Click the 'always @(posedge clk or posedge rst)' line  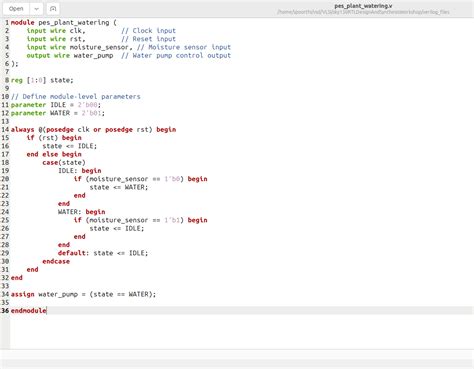(x=93, y=129)
